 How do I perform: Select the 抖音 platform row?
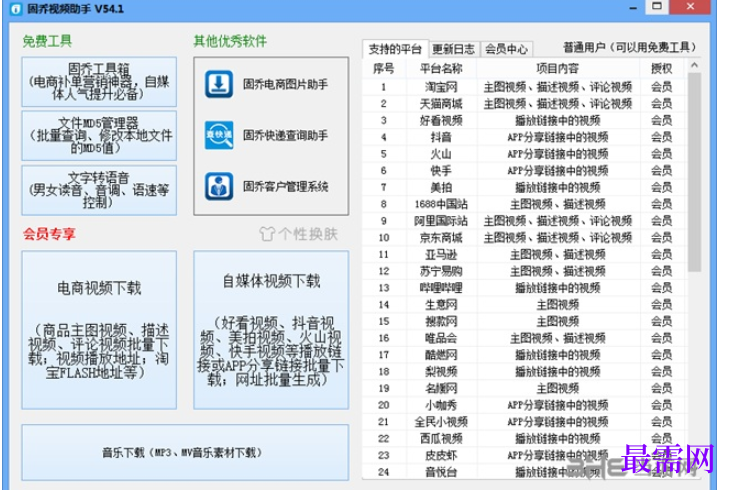point(524,137)
